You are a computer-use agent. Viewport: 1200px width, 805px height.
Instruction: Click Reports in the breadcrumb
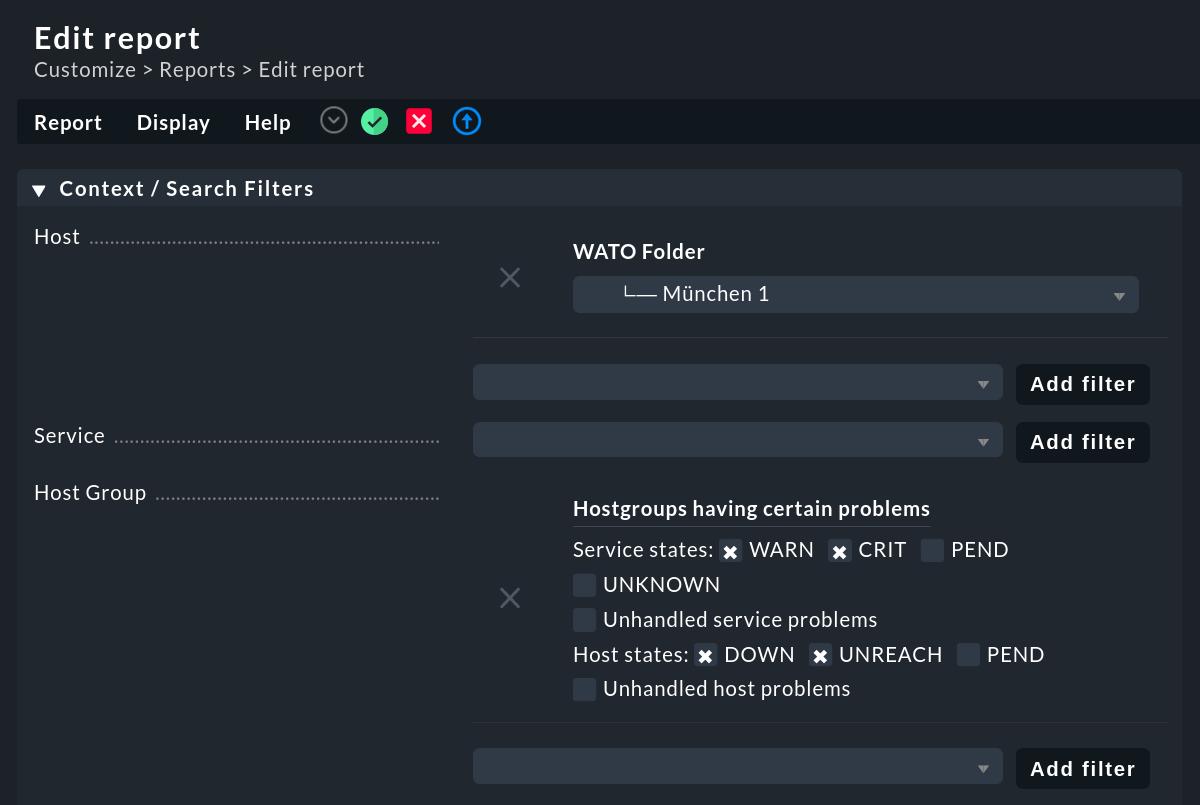[x=197, y=70]
